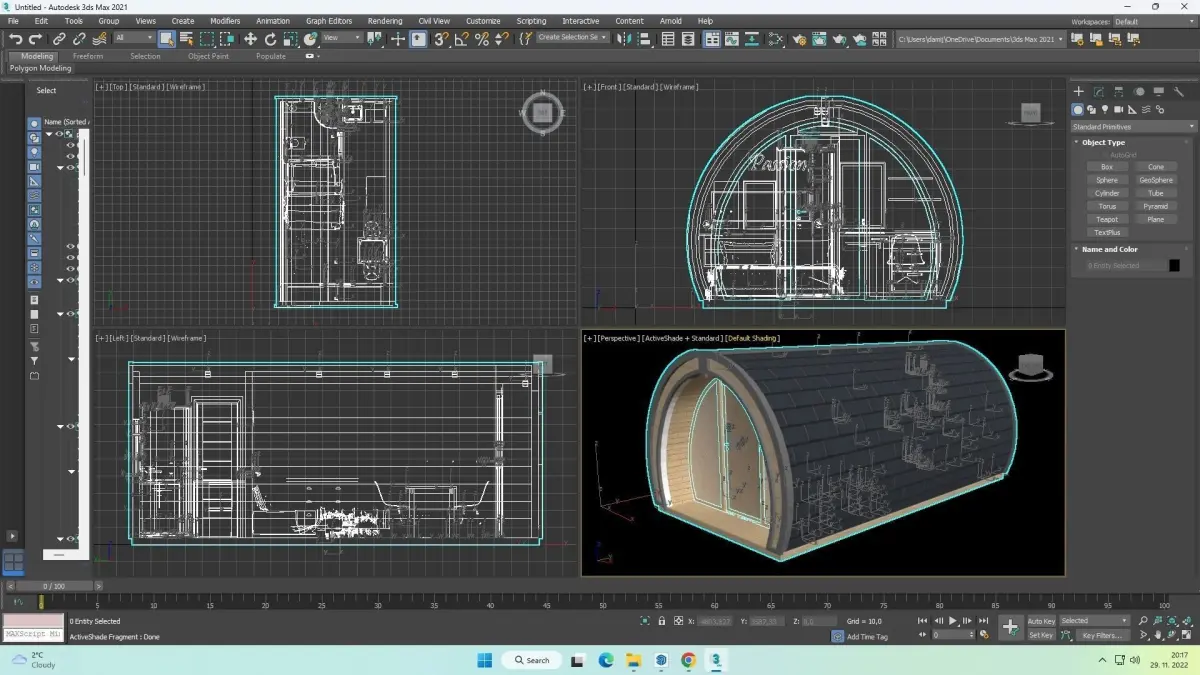The height and width of the screenshot is (675, 1200).
Task: Select the Move transform tool
Action: pos(250,39)
